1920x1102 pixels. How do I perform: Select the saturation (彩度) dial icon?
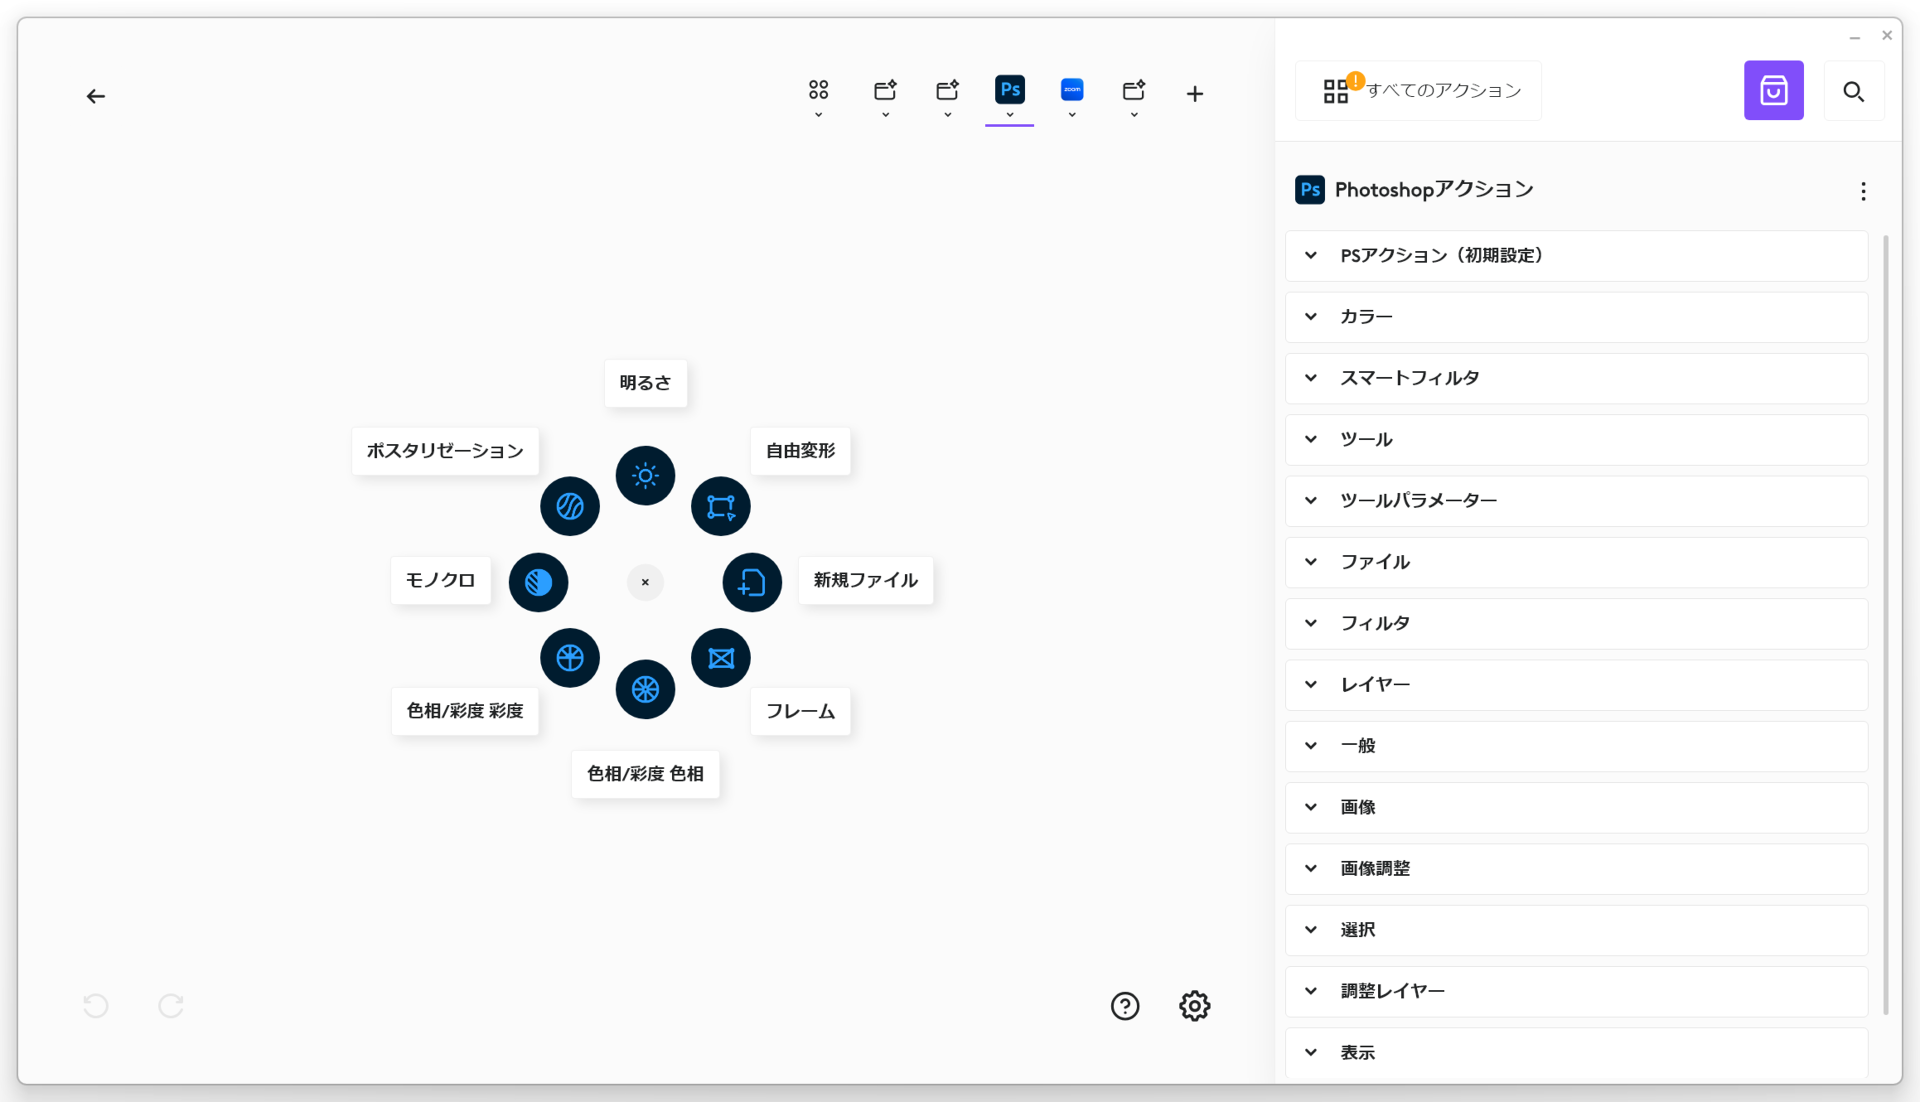[570, 658]
